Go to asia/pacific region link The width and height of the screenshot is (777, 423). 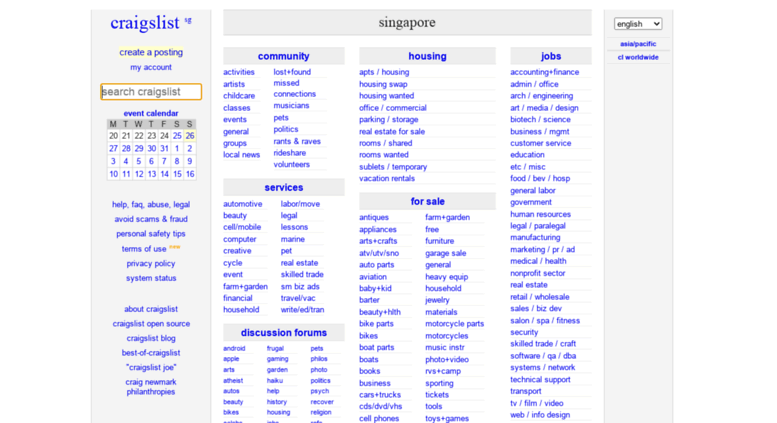638,44
